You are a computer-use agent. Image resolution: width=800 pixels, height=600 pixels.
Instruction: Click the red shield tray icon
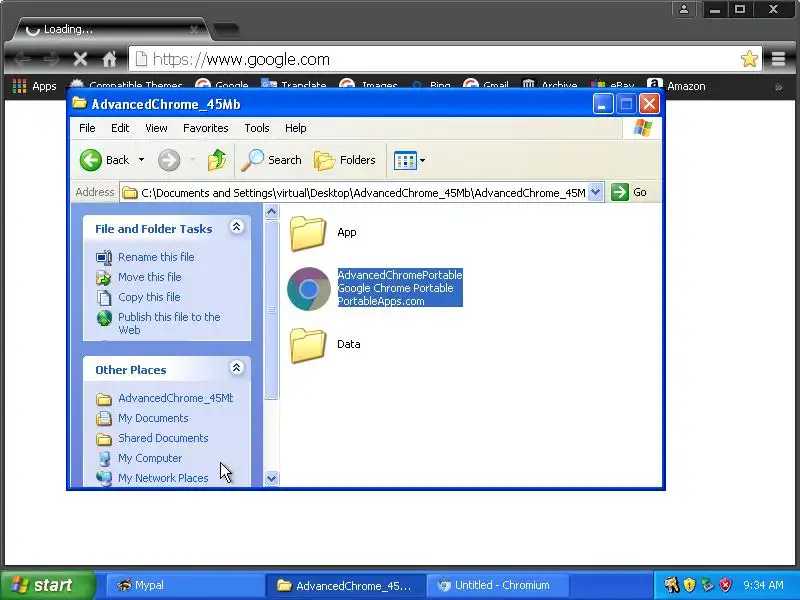pos(725,585)
